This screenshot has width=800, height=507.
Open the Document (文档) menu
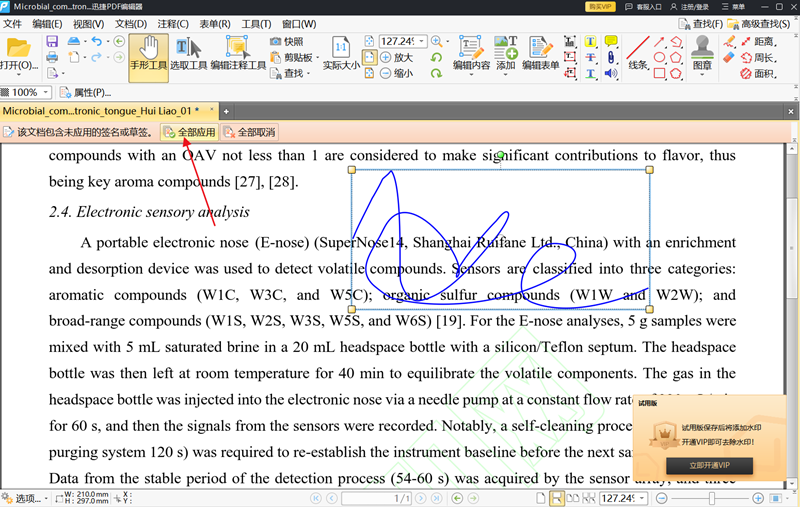[130, 24]
